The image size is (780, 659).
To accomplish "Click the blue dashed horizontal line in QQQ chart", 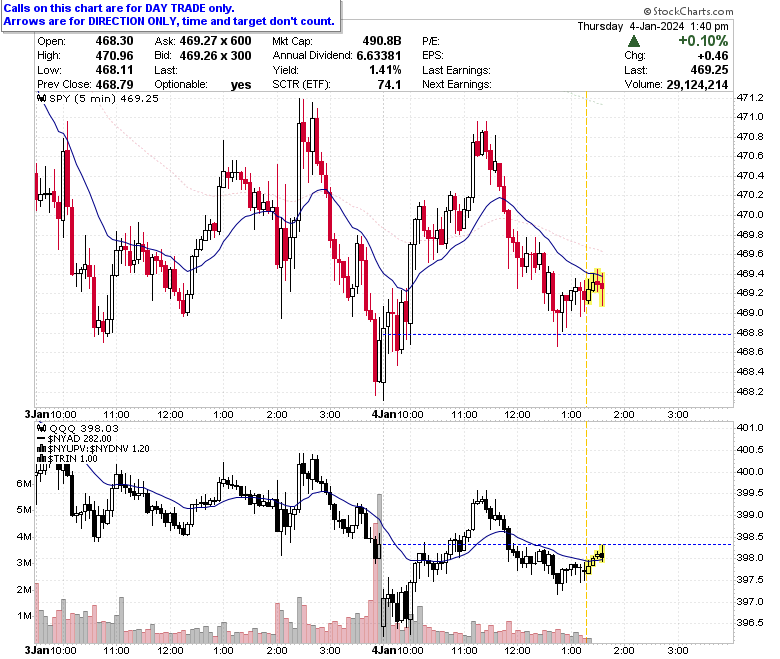I will (557, 544).
